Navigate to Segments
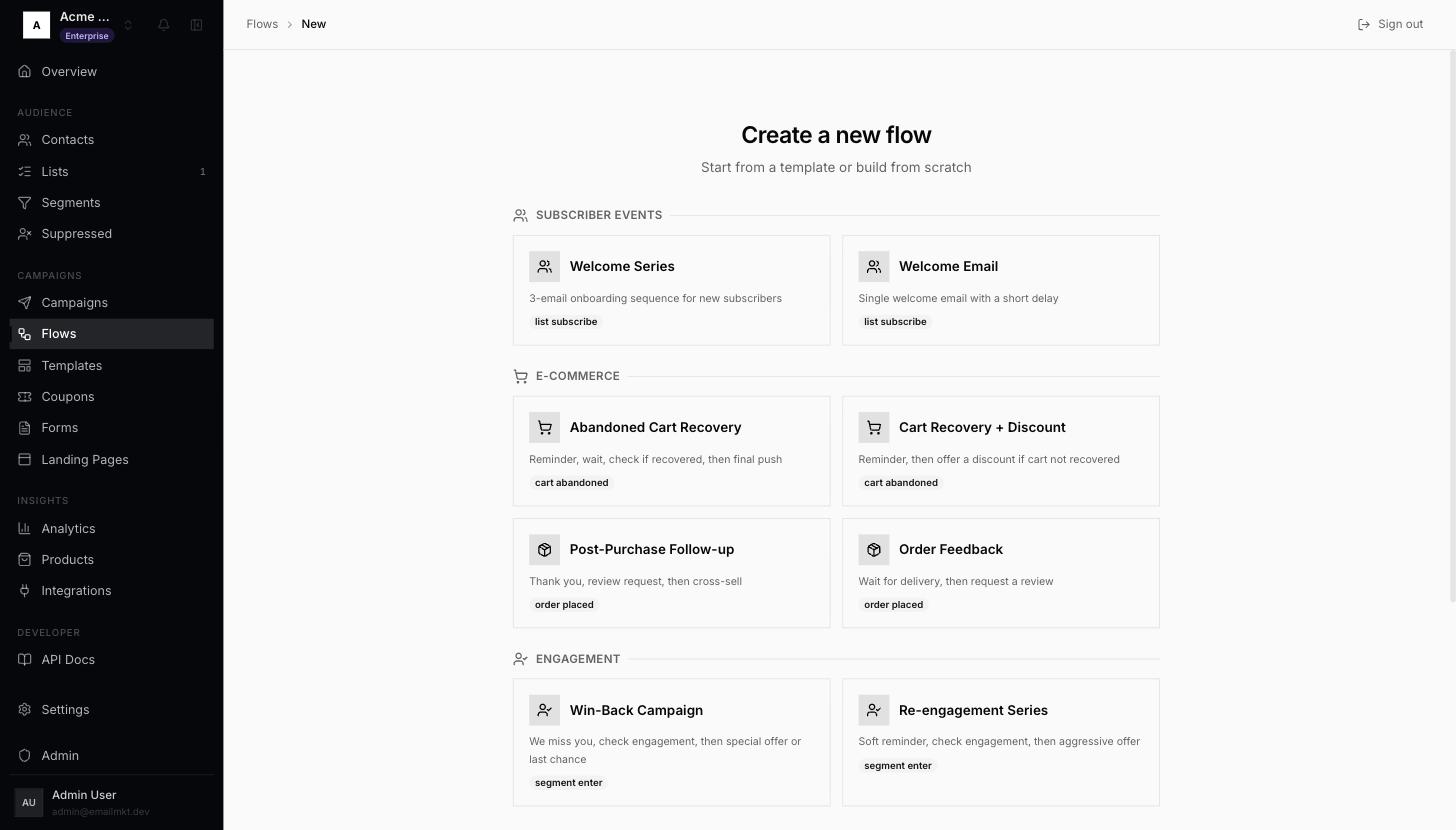The image size is (1456, 830). [112, 203]
